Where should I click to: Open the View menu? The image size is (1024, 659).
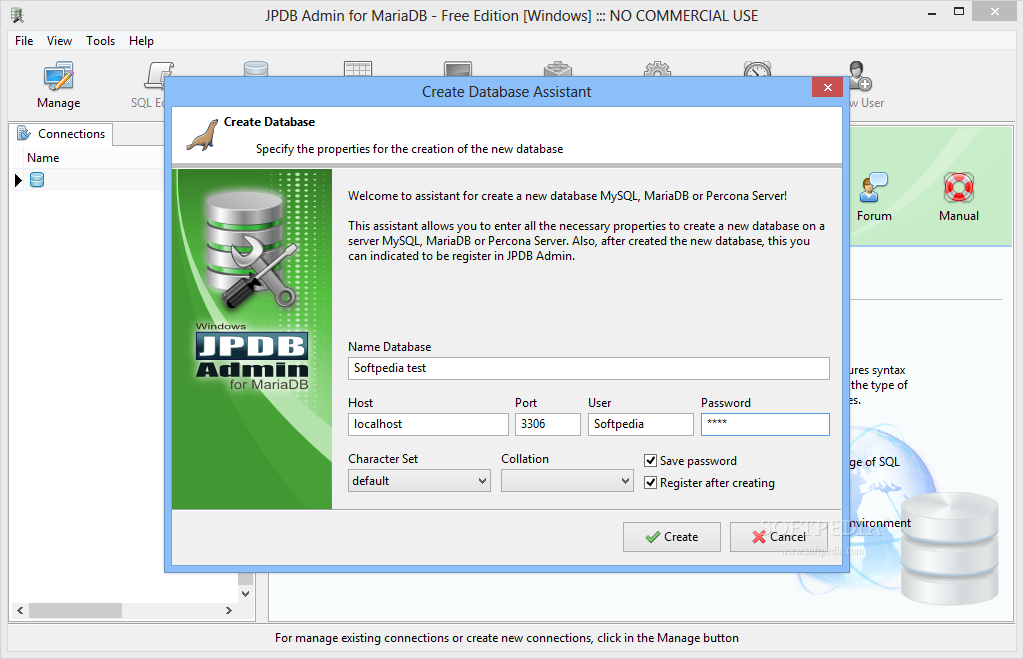coord(59,40)
